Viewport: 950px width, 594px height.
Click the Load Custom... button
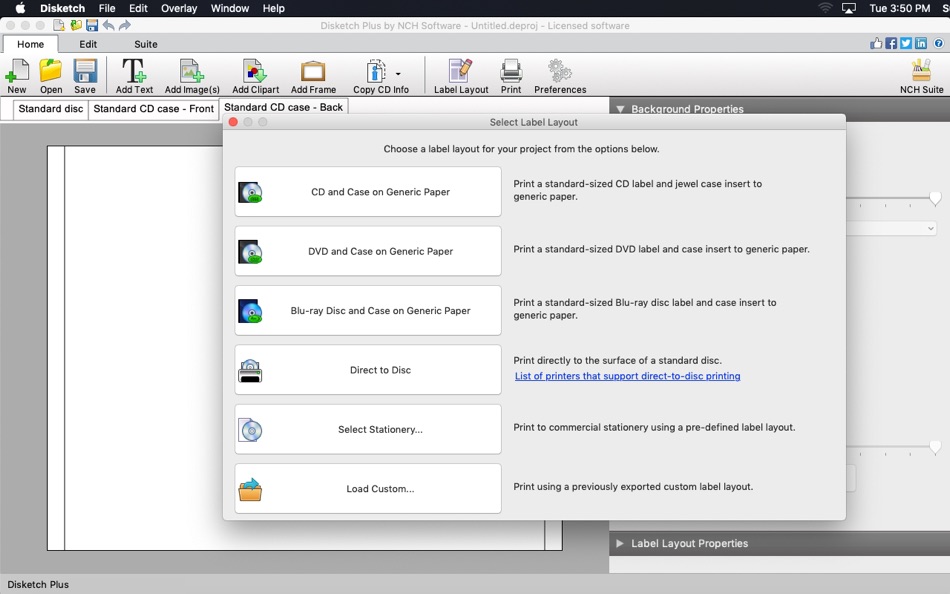[368, 489]
